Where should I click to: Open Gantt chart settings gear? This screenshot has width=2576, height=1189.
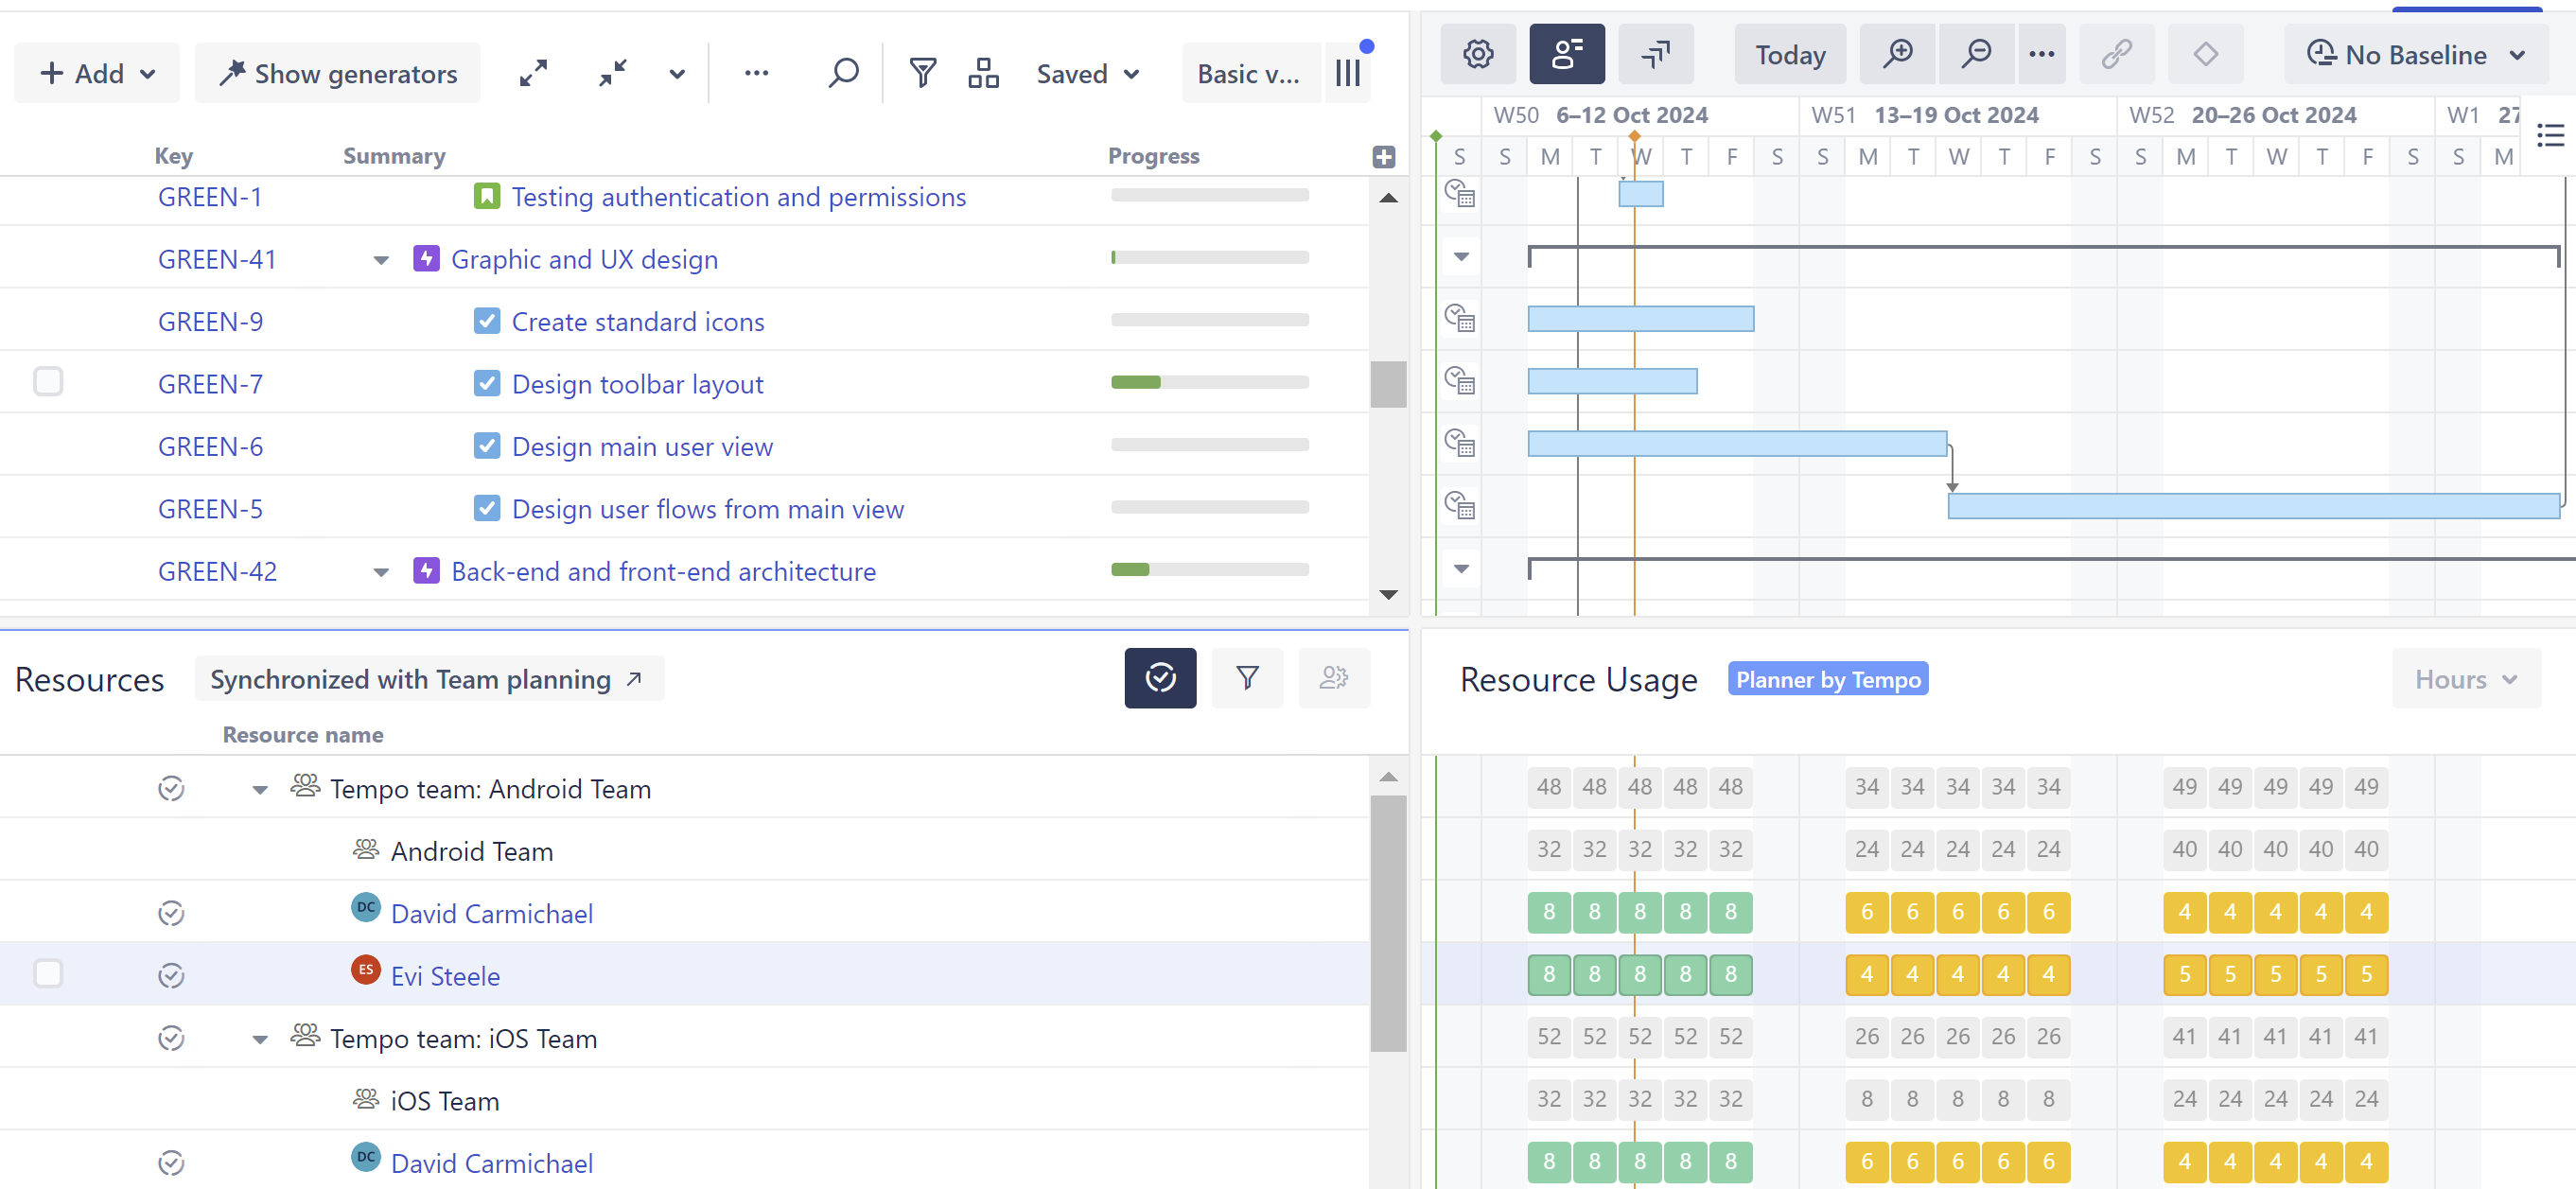[1477, 54]
